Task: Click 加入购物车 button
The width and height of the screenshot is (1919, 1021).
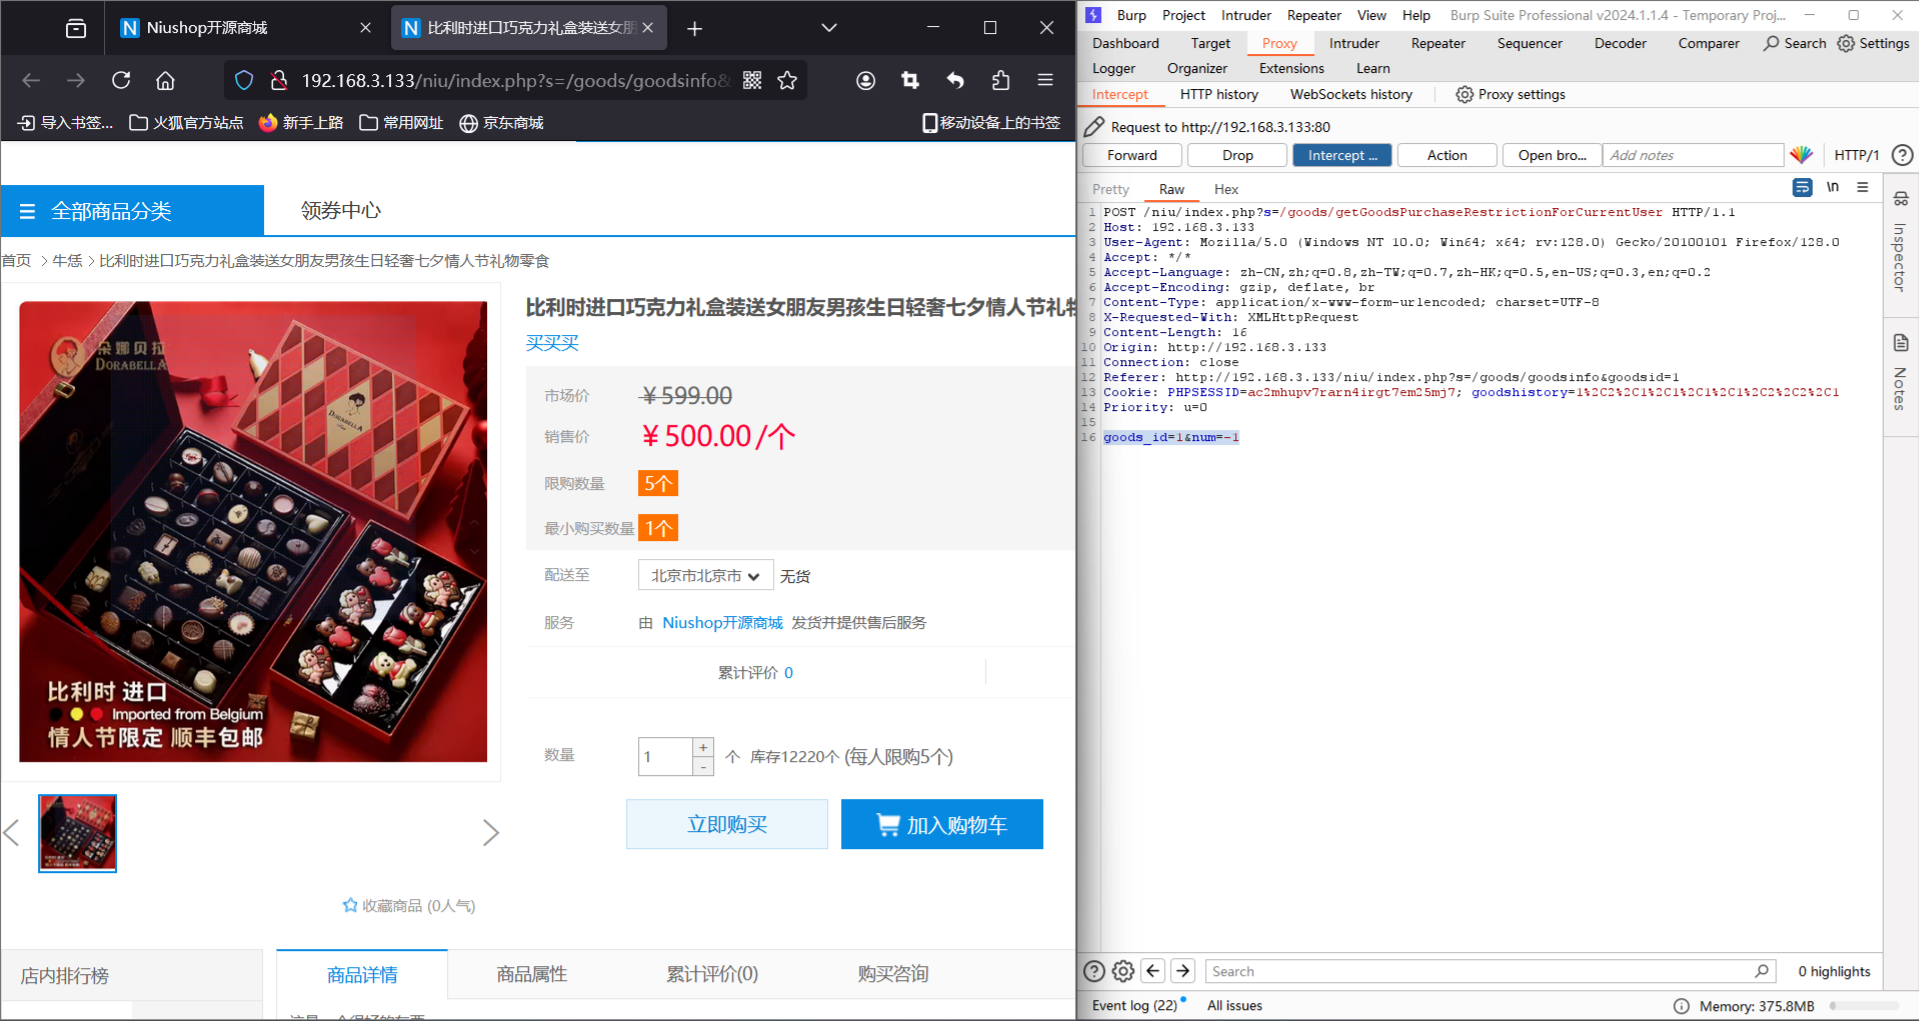Action: 942,824
